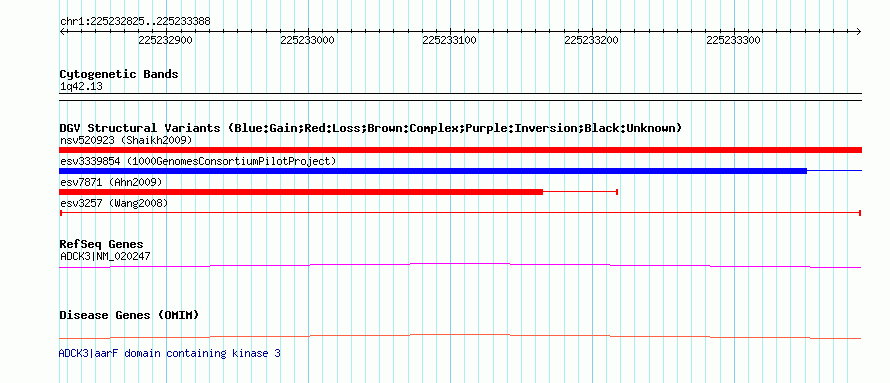Click the left arrow of the ruler
This screenshot has height=383, width=890.
pos(62,32)
